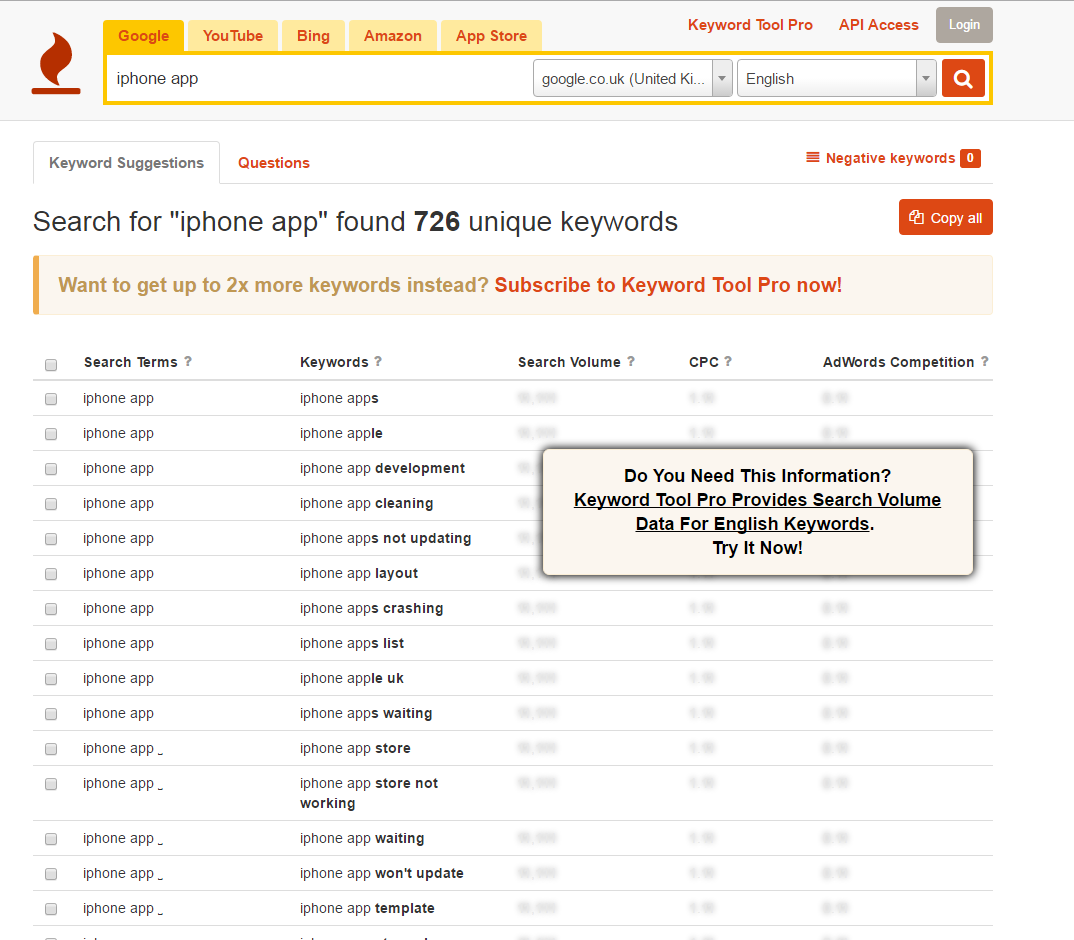Click the keyword 'iphone apps not updating'
The width and height of the screenshot is (1074, 940).
pyautogui.click(x=385, y=539)
